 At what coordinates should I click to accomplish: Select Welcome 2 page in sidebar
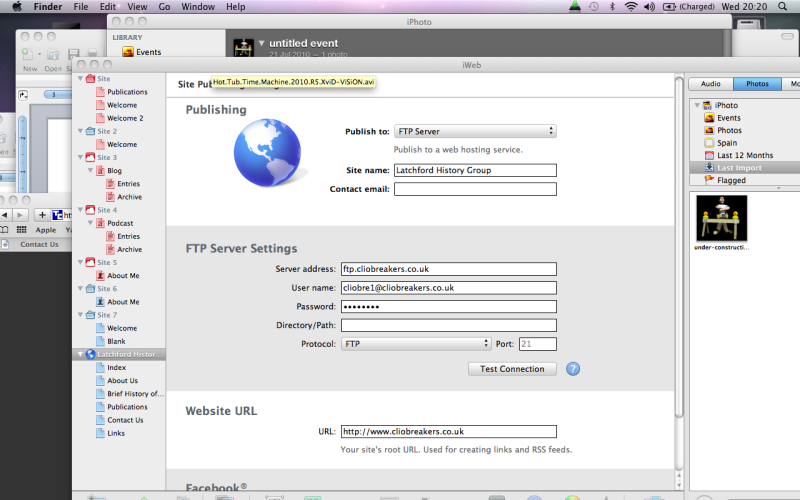pyautogui.click(x=125, y=118)
